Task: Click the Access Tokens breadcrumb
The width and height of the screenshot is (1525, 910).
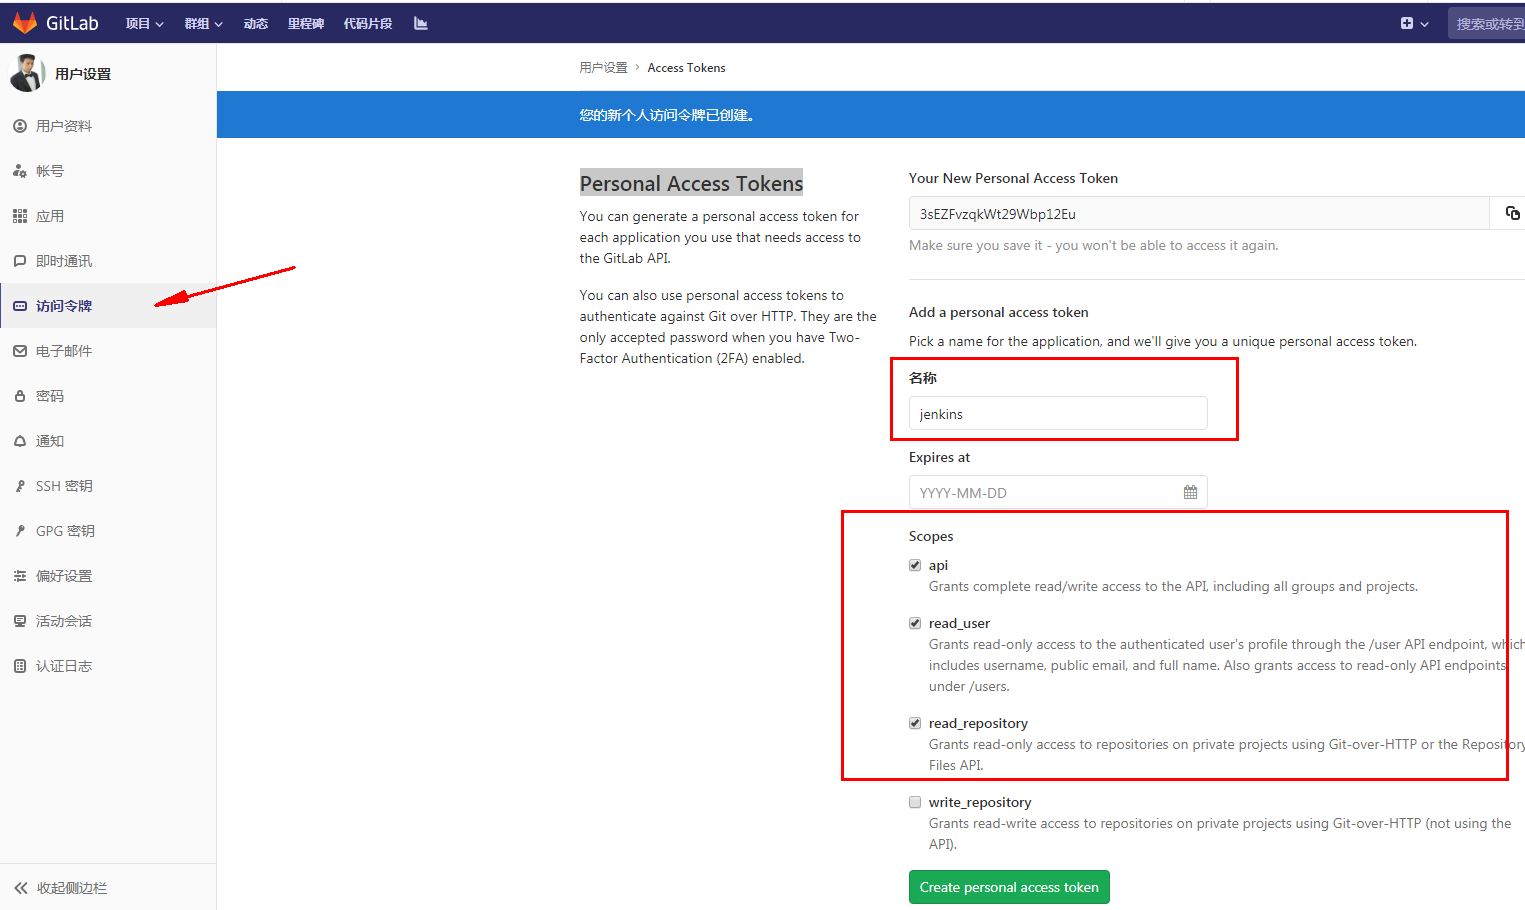Action: (686, 68)
